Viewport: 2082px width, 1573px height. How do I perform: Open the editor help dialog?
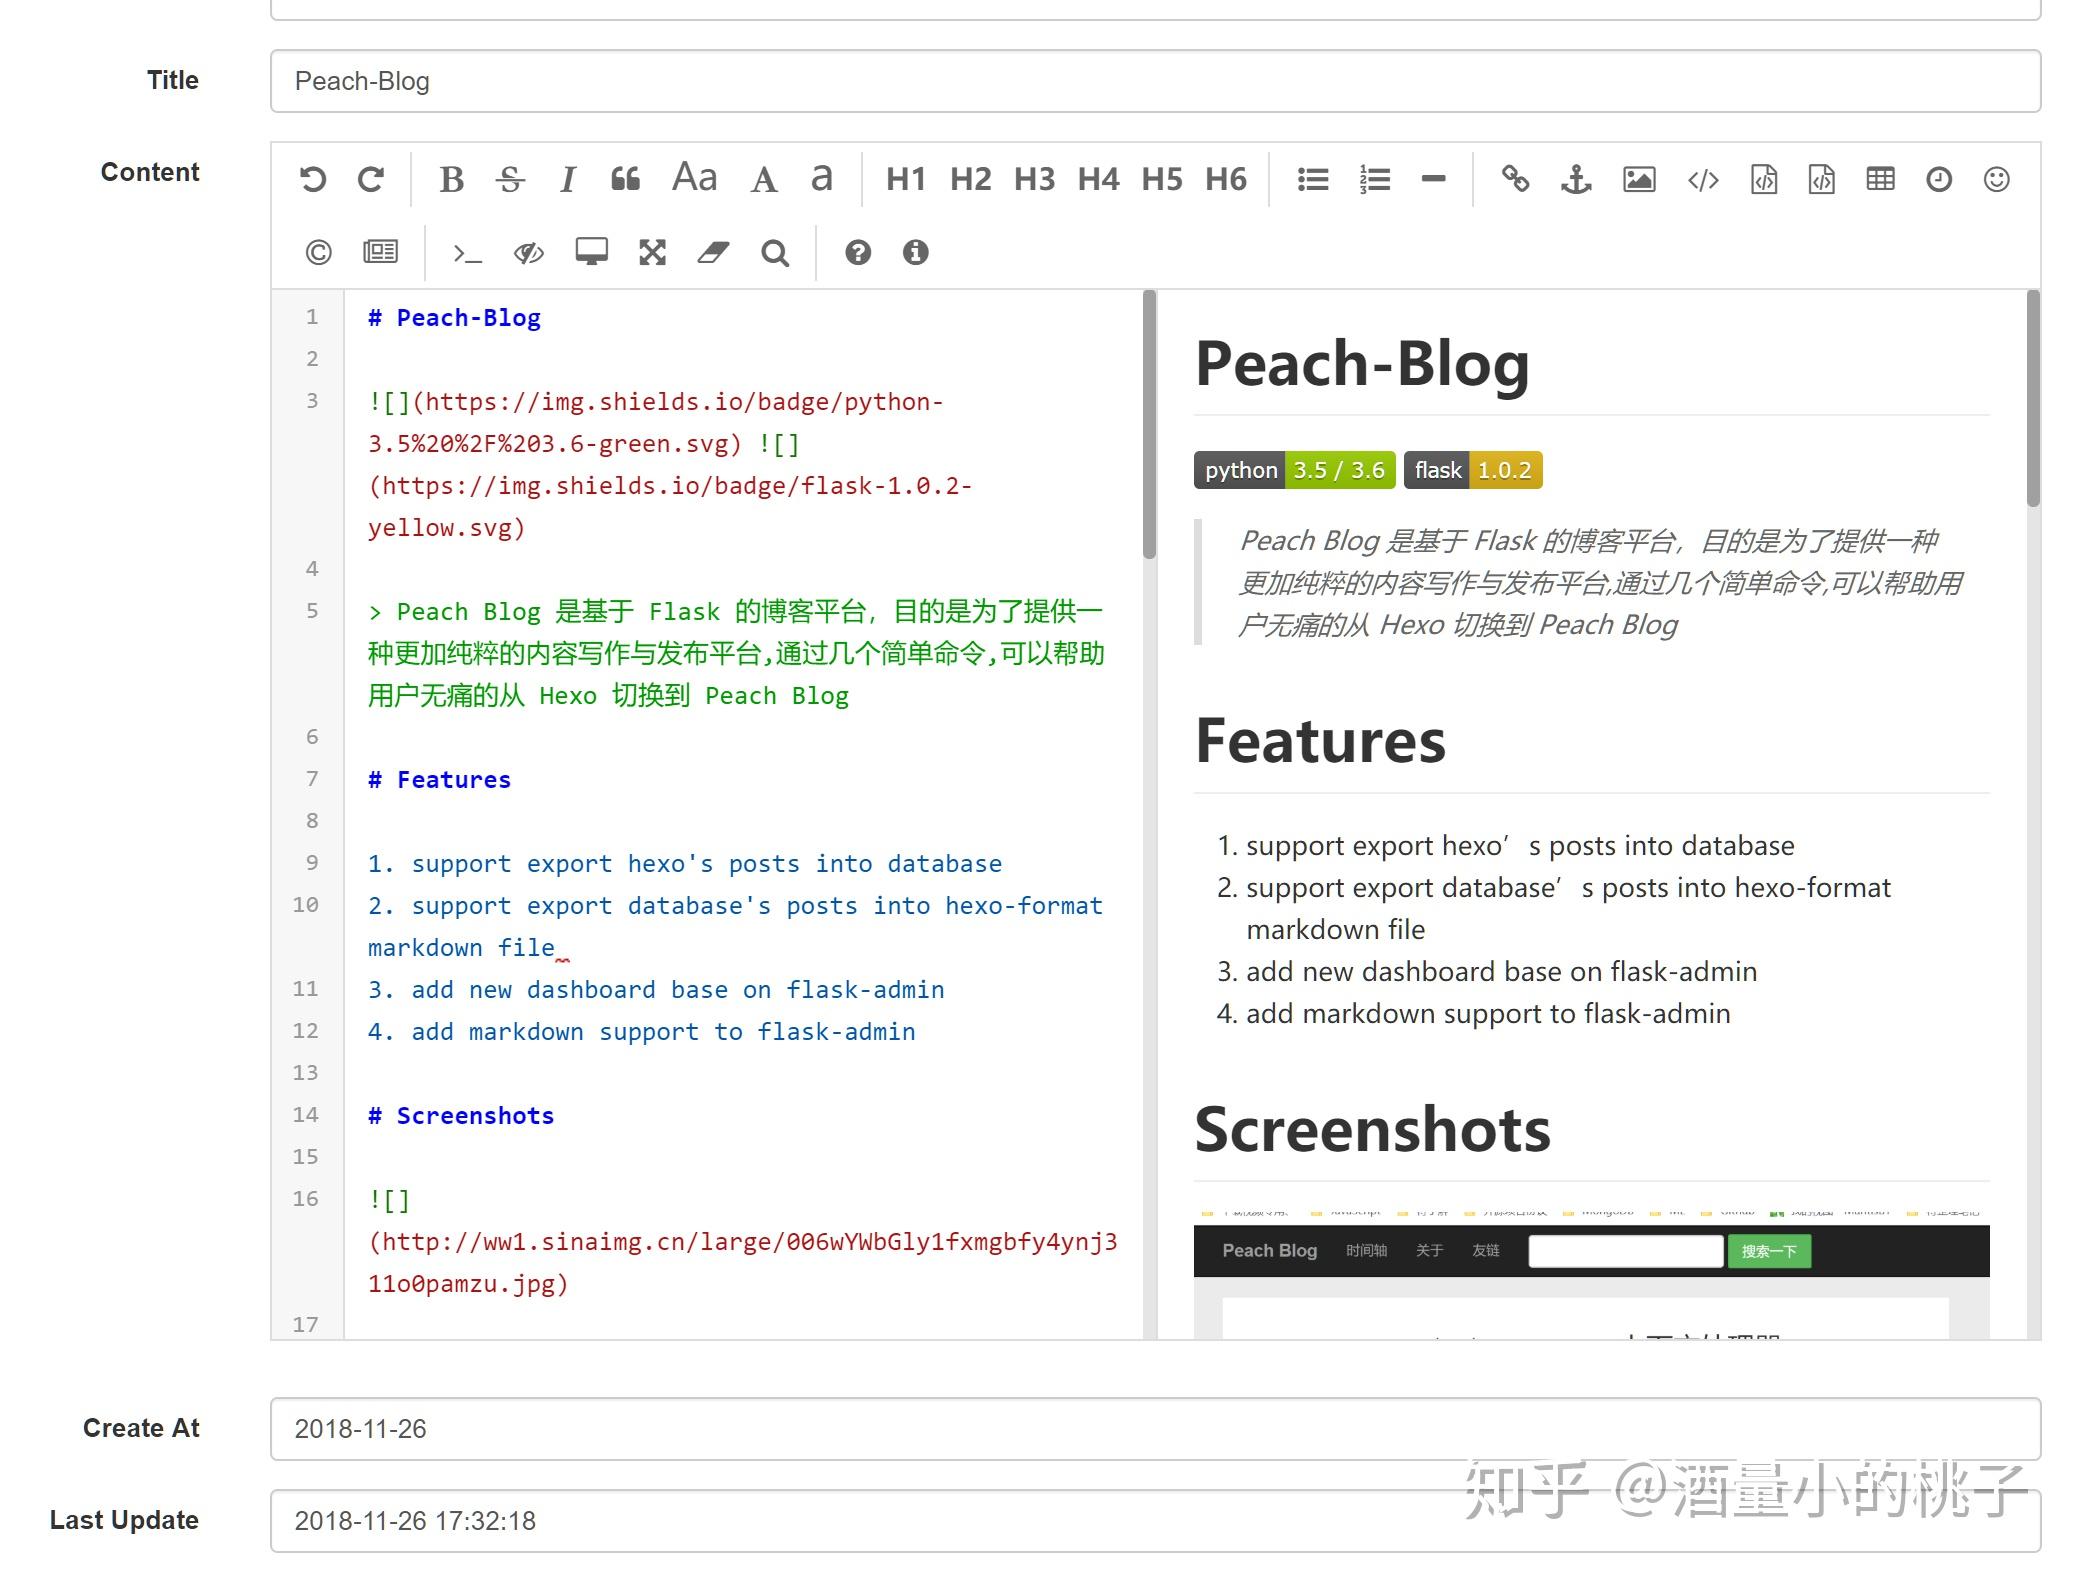coord(857,253)
